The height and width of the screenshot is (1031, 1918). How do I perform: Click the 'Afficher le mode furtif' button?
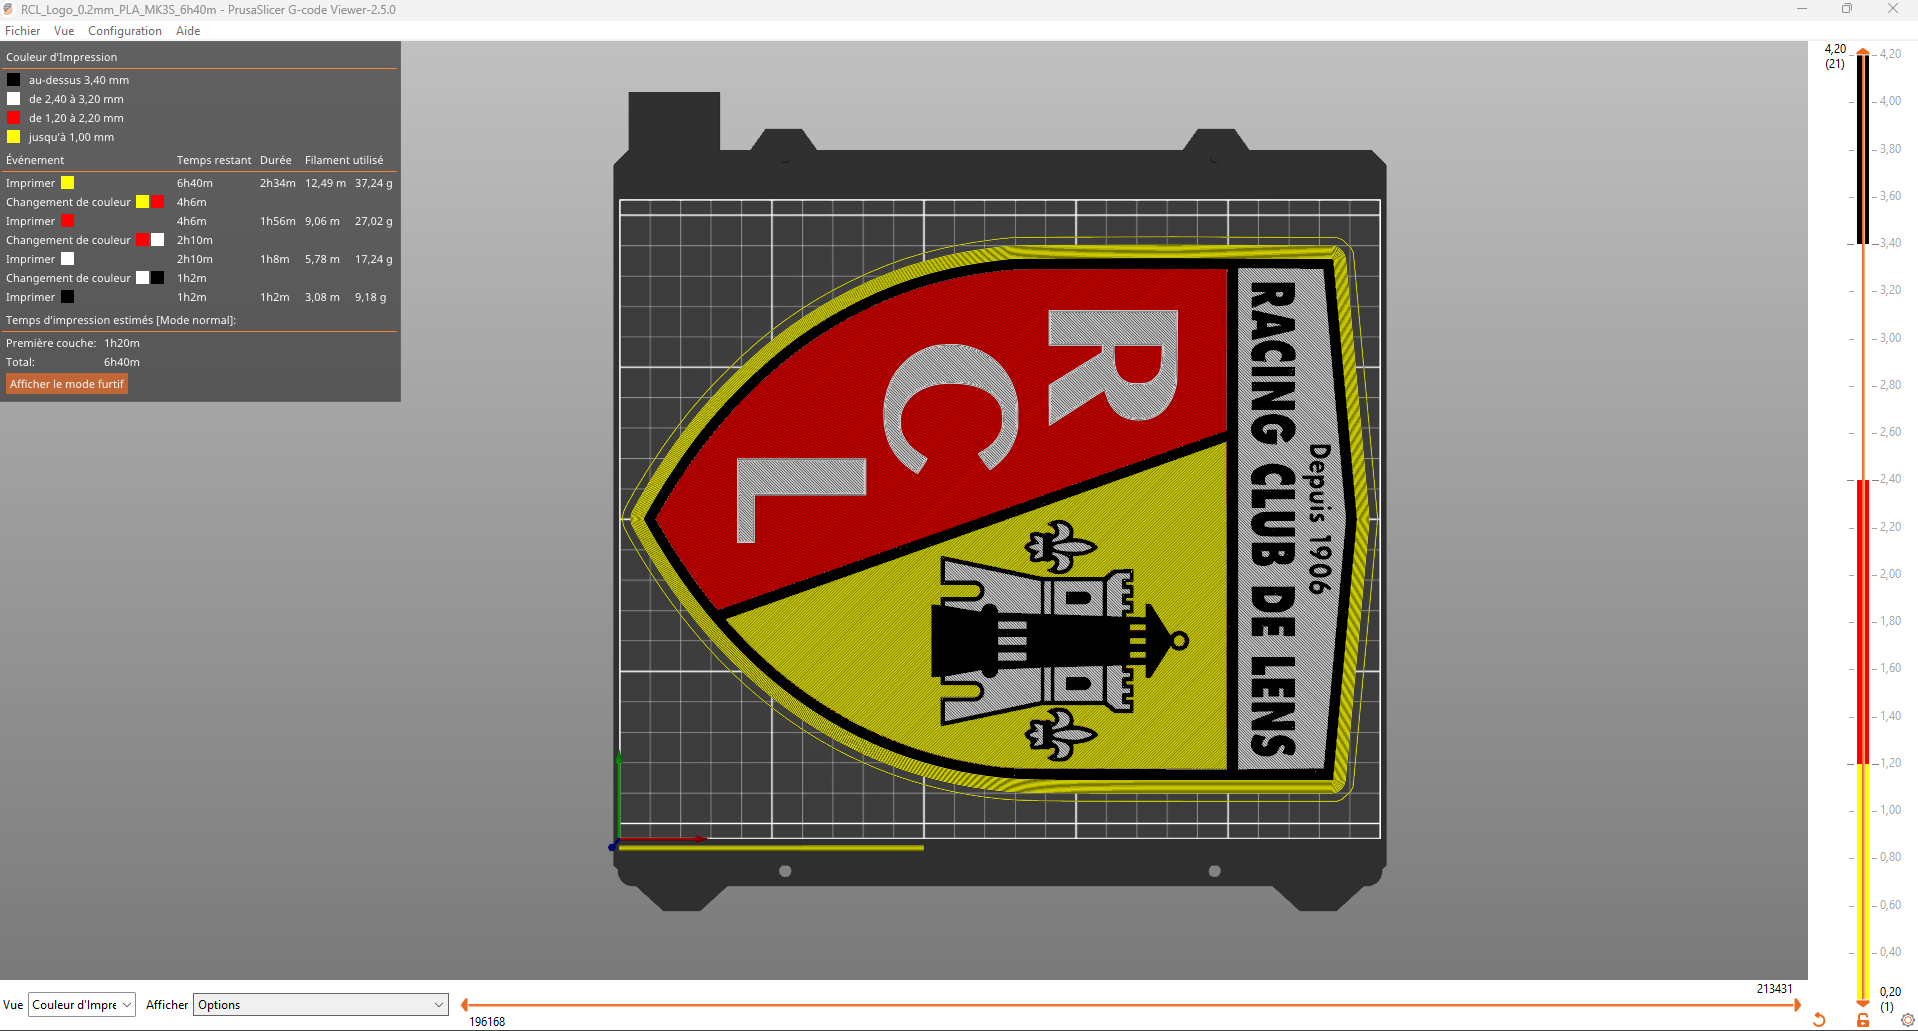pos(66,384)
